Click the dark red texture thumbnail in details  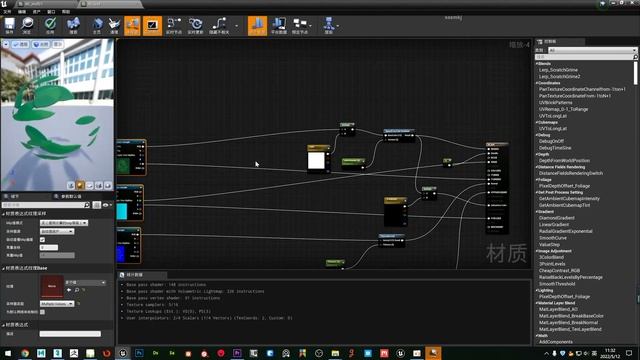point(52,286)
